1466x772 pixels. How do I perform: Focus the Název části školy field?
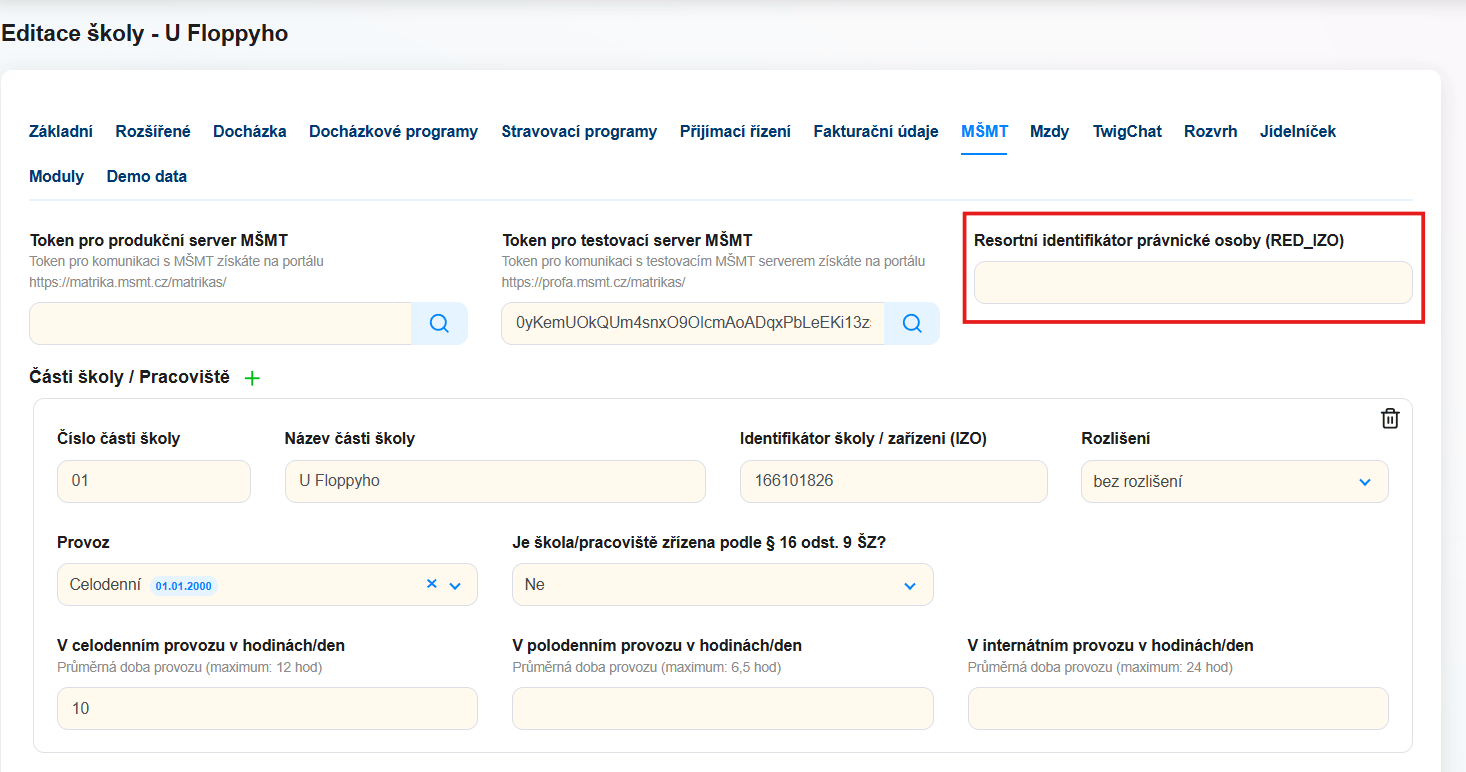click(x=495, y=481)
